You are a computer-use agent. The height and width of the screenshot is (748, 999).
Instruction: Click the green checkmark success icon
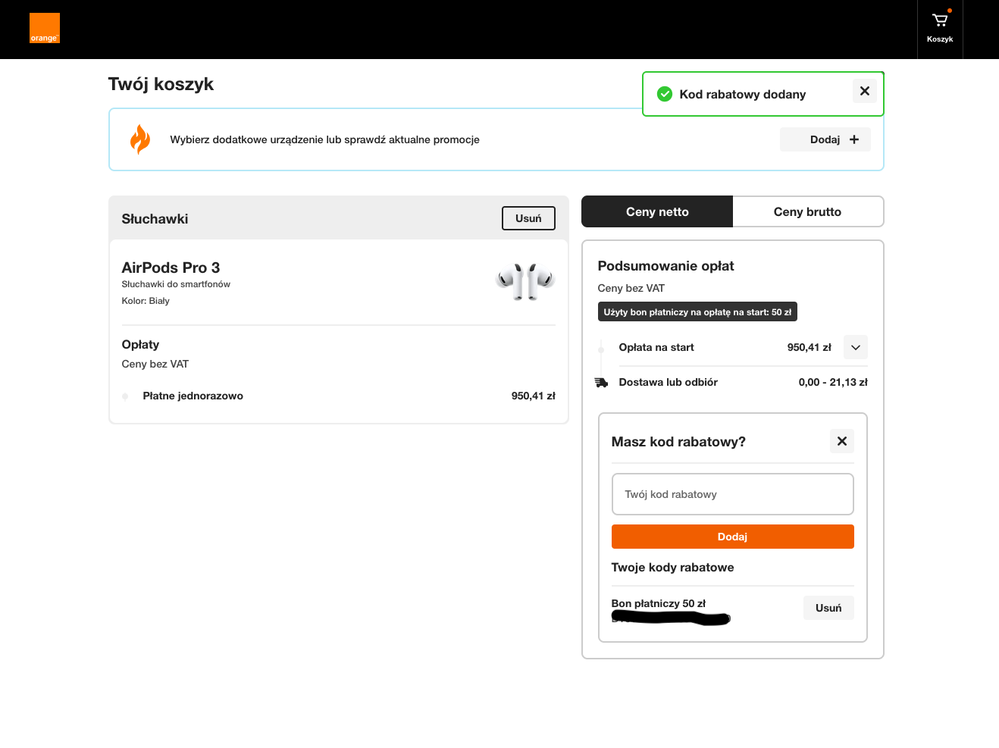(665, 94)
